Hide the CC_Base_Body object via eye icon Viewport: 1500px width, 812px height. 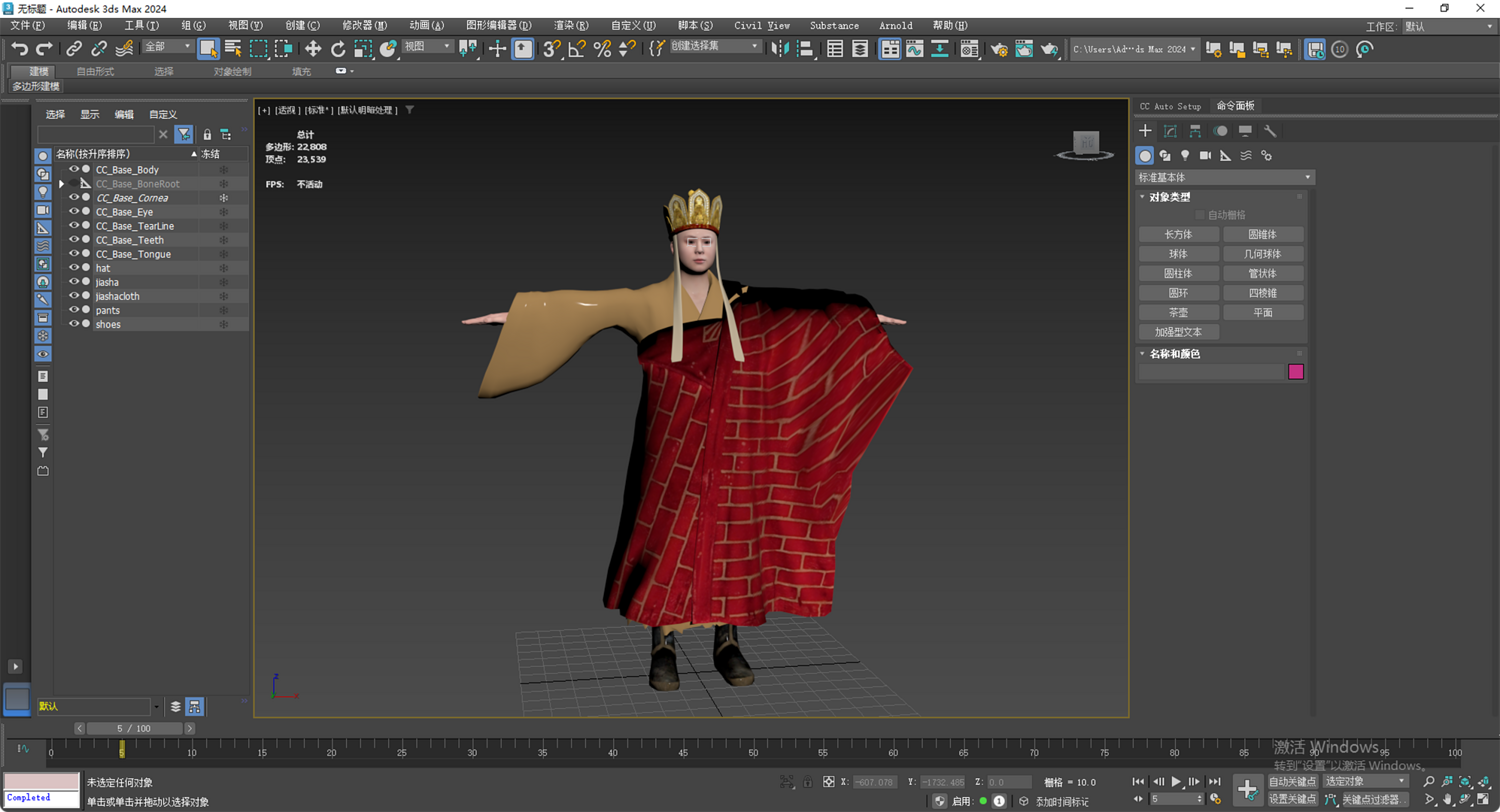click(74, 170)
